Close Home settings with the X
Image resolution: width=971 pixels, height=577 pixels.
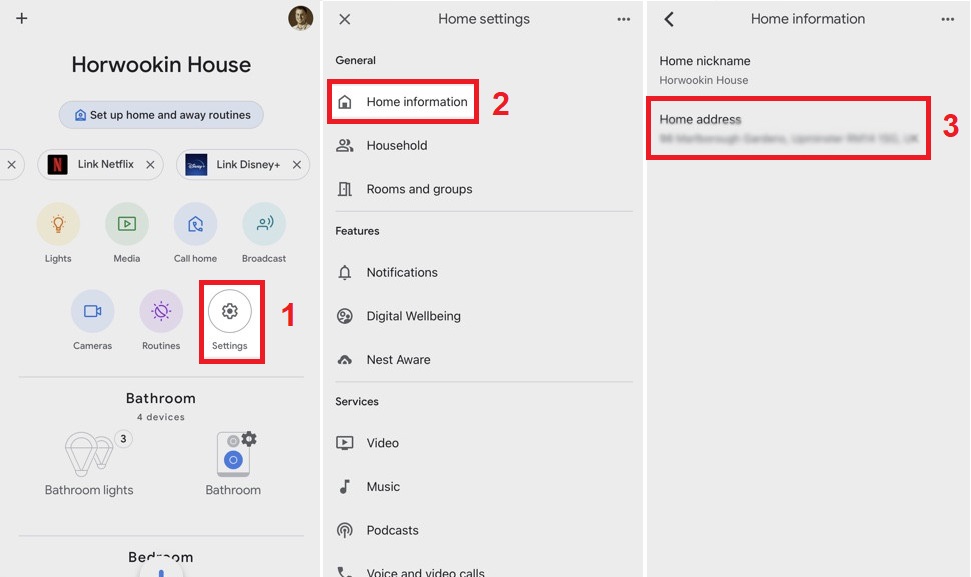(x=345, y=19)
